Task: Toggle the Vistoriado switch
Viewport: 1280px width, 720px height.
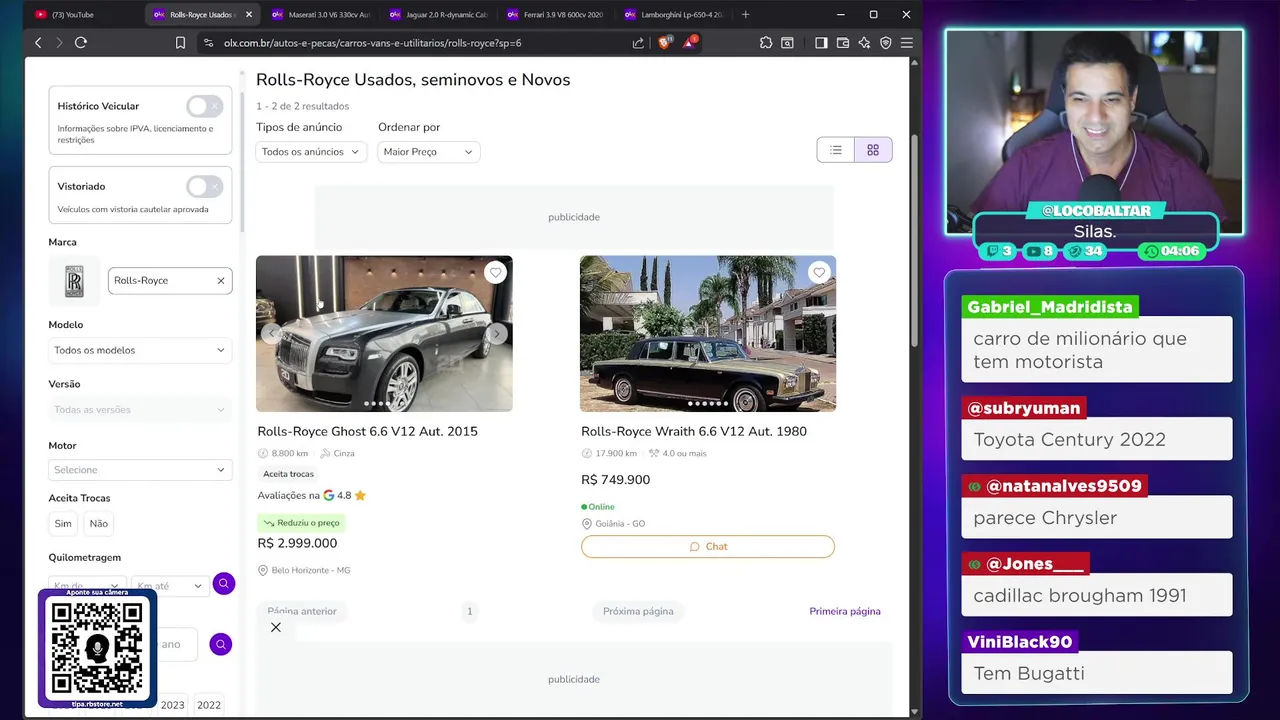Action: pyautogui.click(x=204, y=186)
